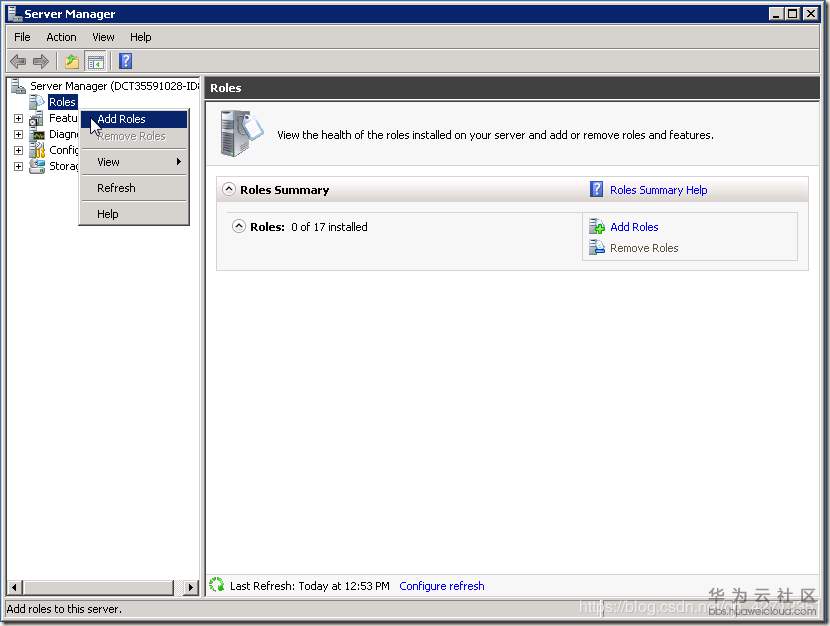Click the Configure refresh link
830x626 pixels.
pyautogui.click(x=441, y=586)
